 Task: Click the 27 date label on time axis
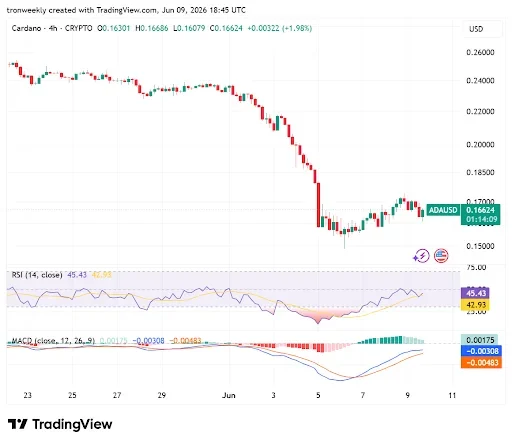pyautogui.click(x=117, y=395)
